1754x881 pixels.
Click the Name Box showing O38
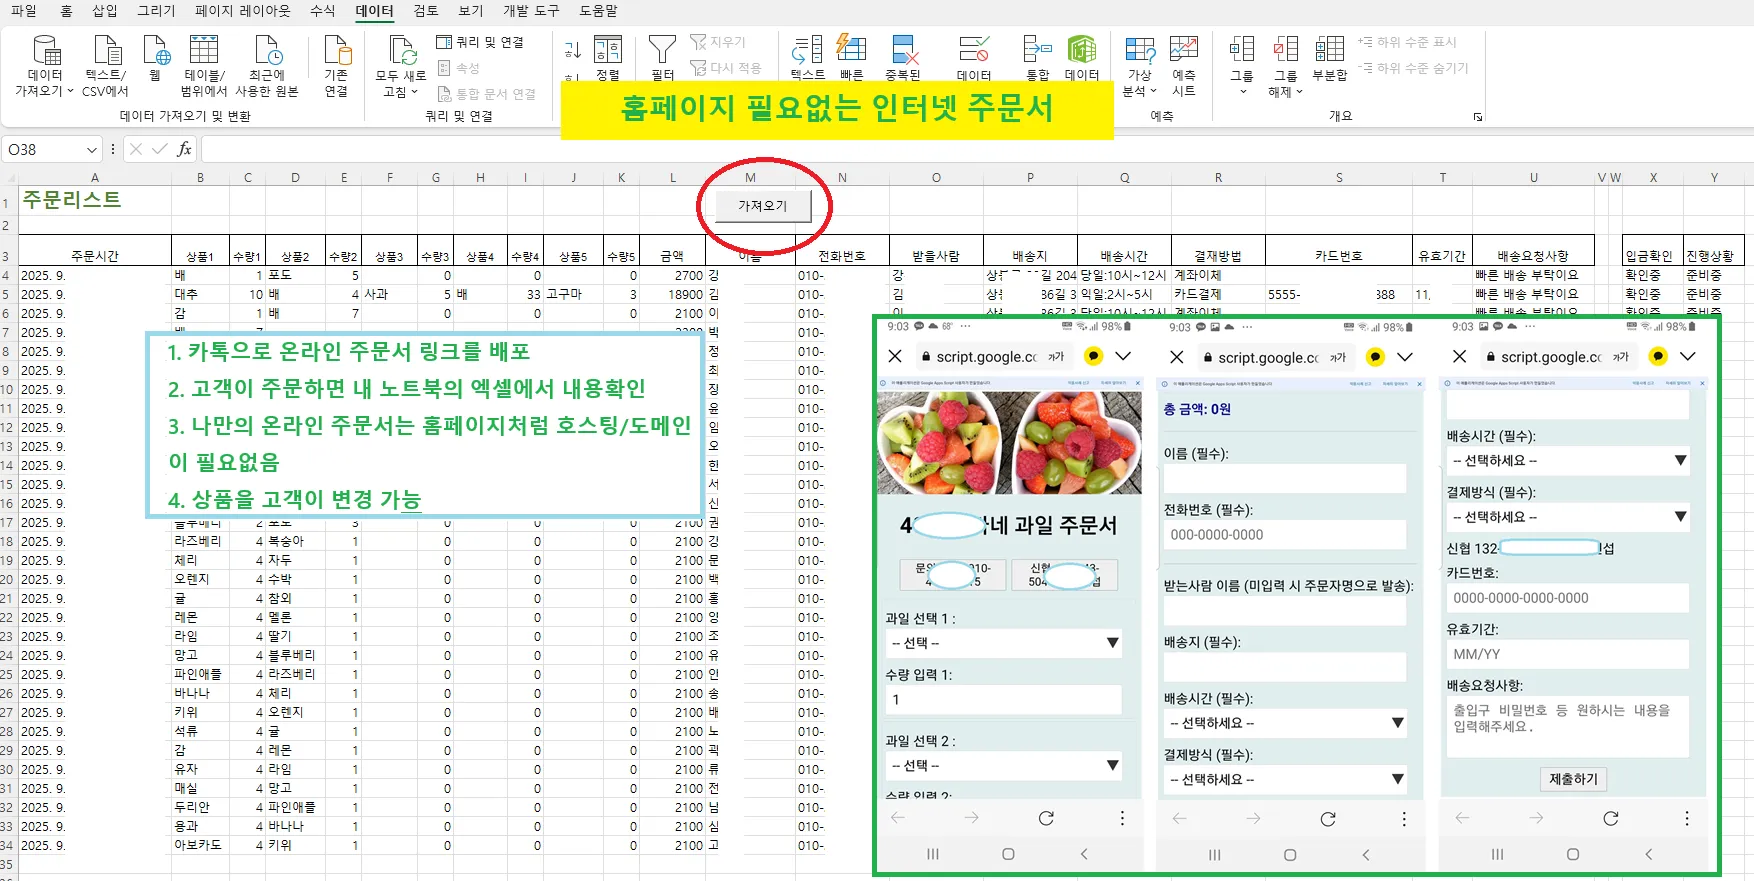click(x=45, y=150)
